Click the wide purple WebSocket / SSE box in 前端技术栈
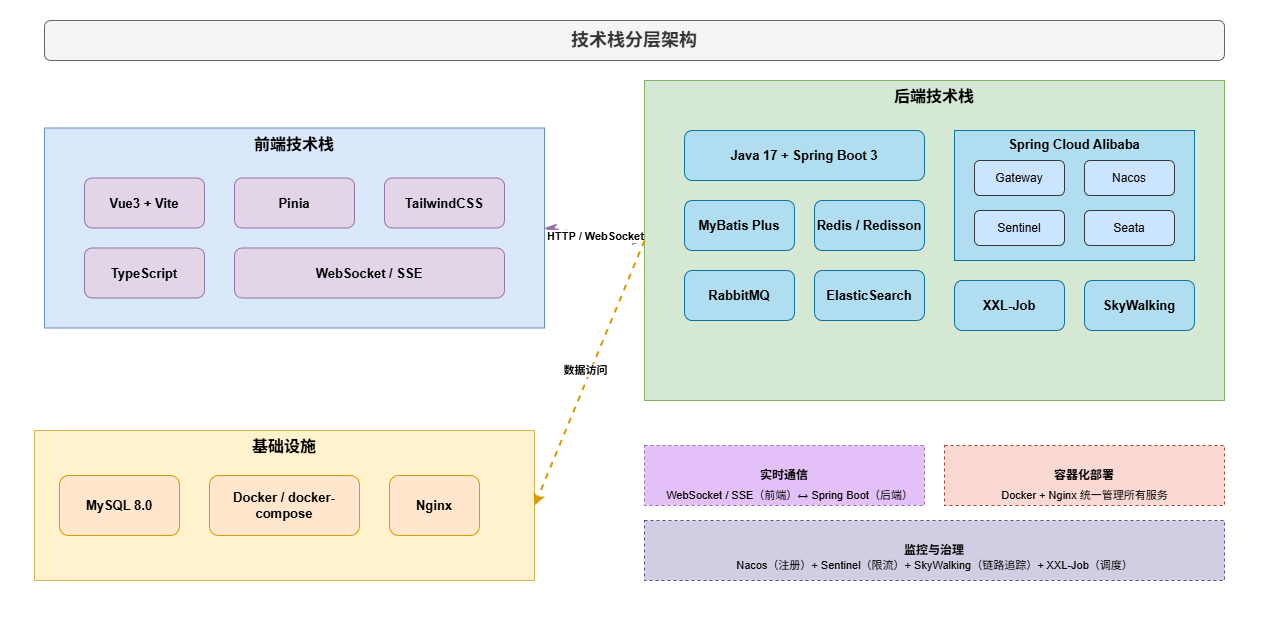This screenshot has height=626, width=1276. click(x=369, y=273)
